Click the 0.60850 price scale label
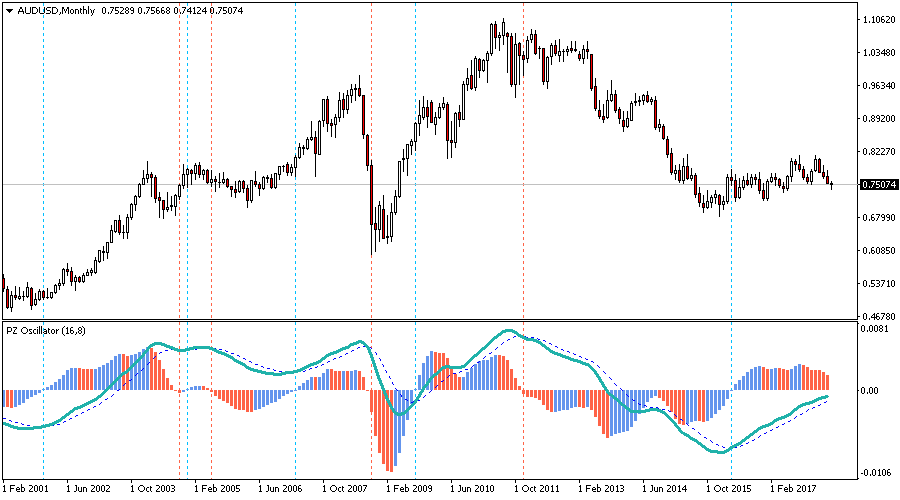900x500 pixels. point(878,251)
